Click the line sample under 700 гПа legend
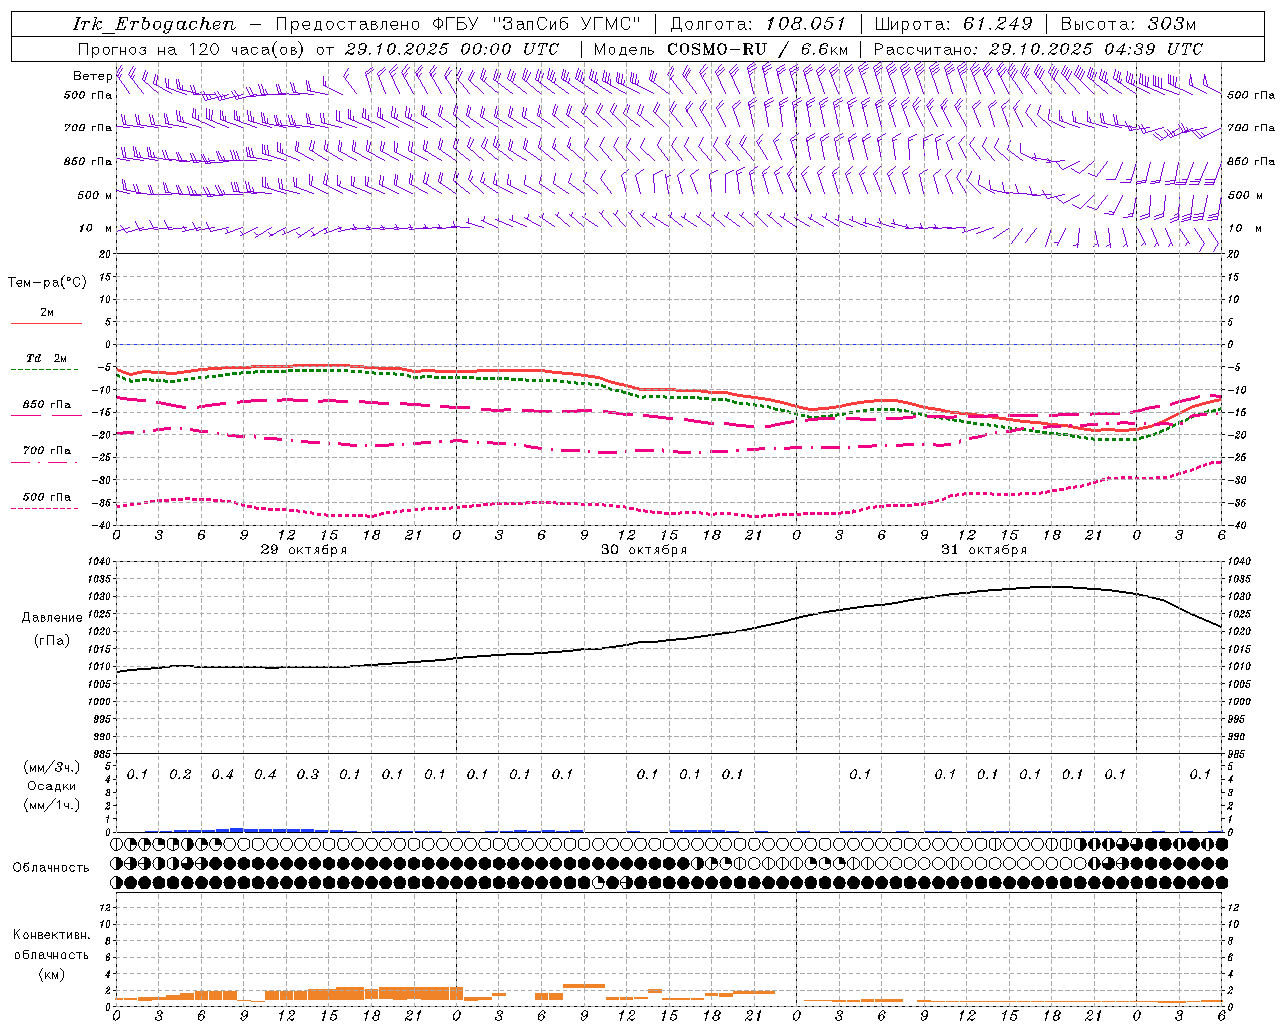 (x=46, y=462)
